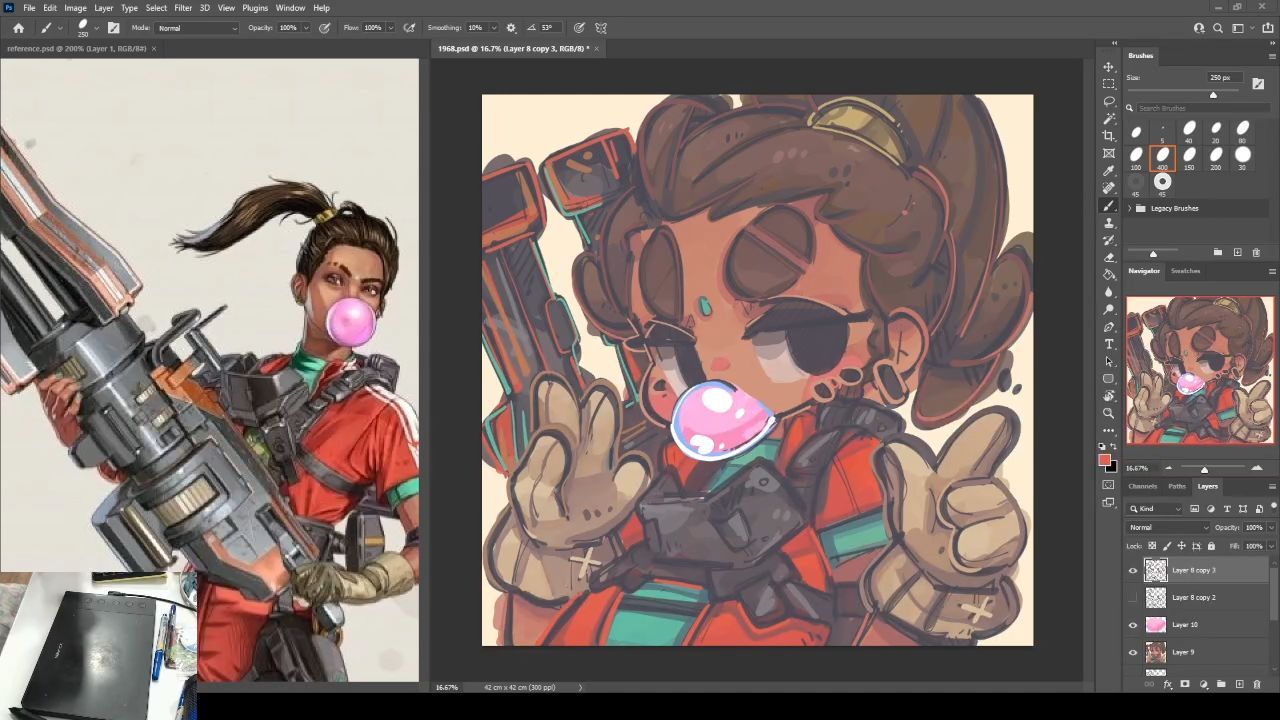Toggle lock all layer attributes

(1211, 546)
